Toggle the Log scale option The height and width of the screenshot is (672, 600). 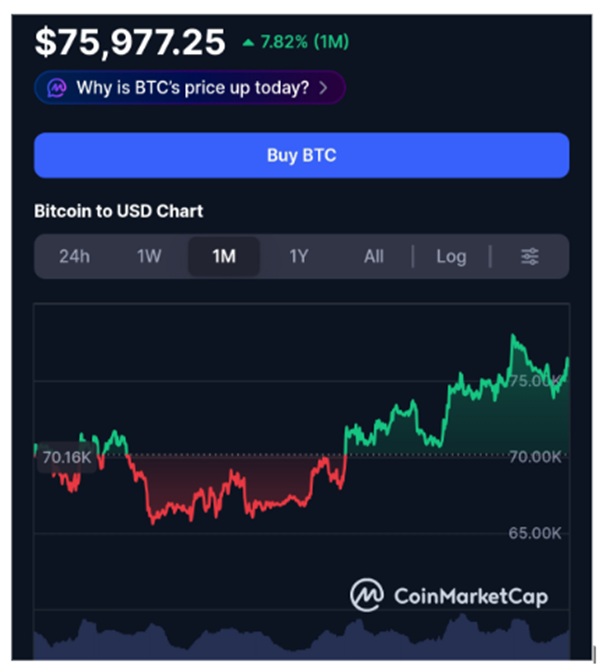[451, 257]
